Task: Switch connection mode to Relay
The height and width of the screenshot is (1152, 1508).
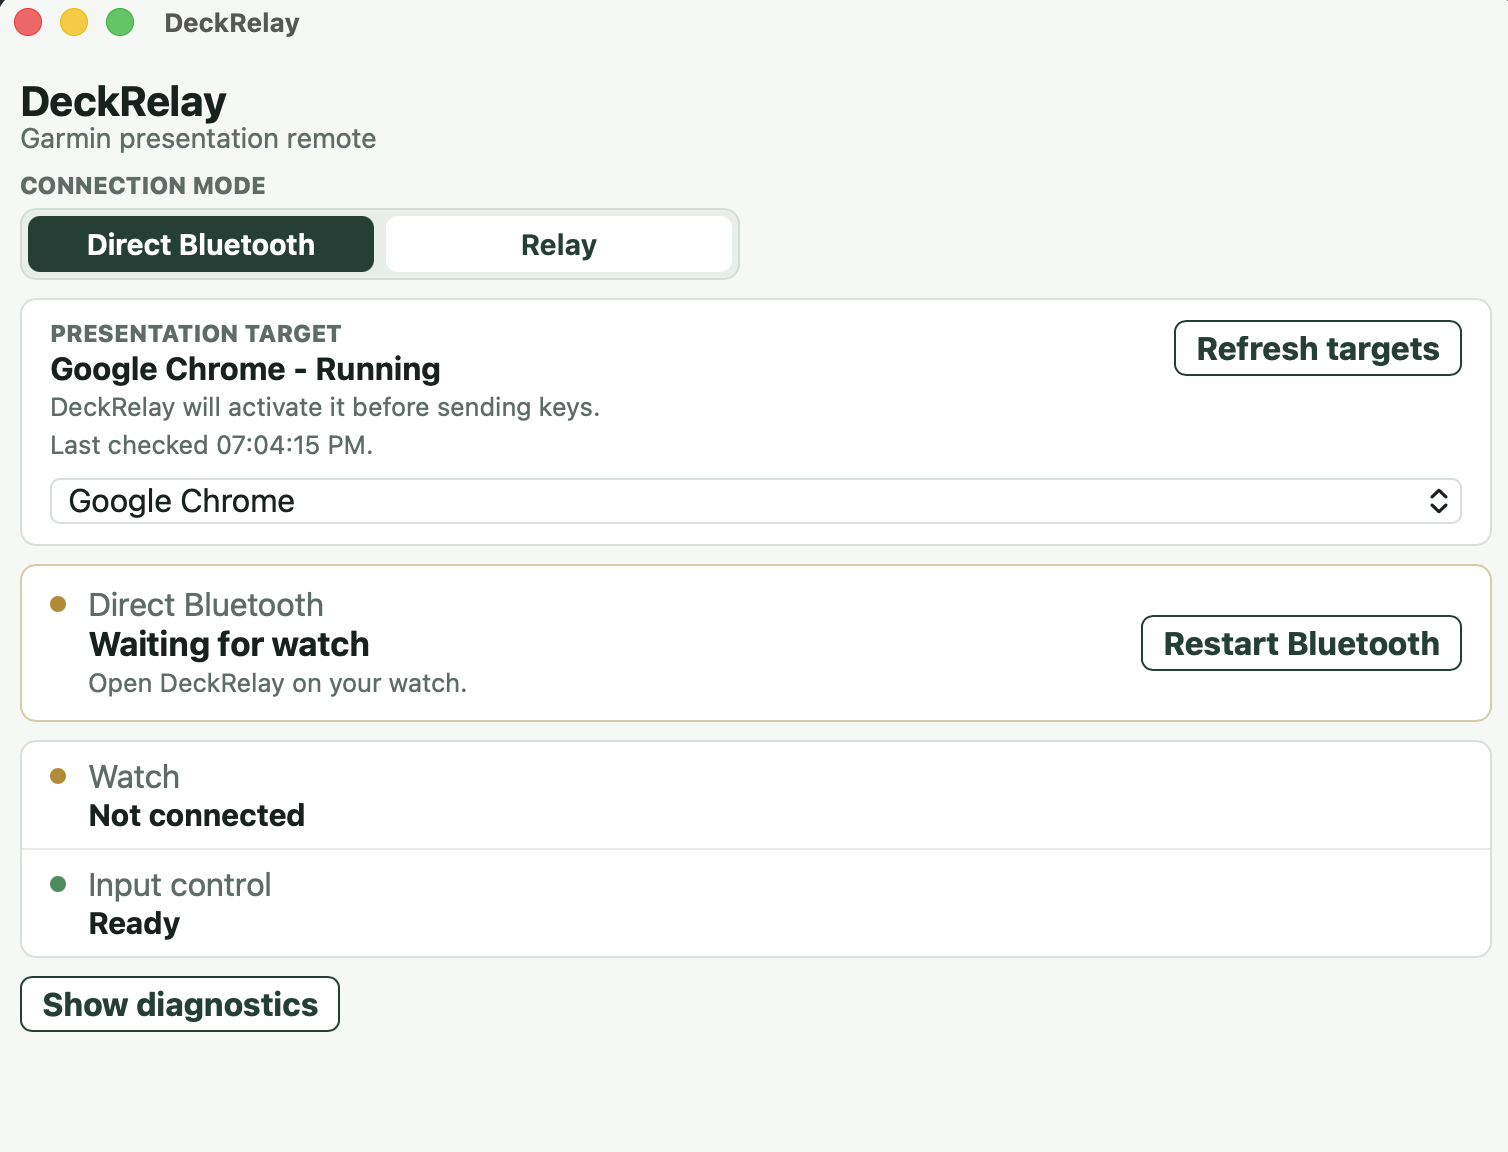Action: coord(559,244)
